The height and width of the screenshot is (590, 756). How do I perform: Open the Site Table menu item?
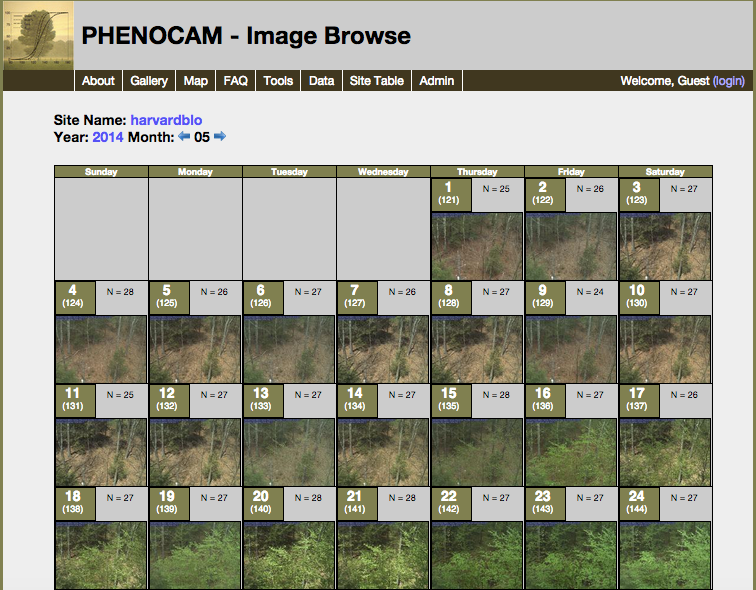coord(377,80)
